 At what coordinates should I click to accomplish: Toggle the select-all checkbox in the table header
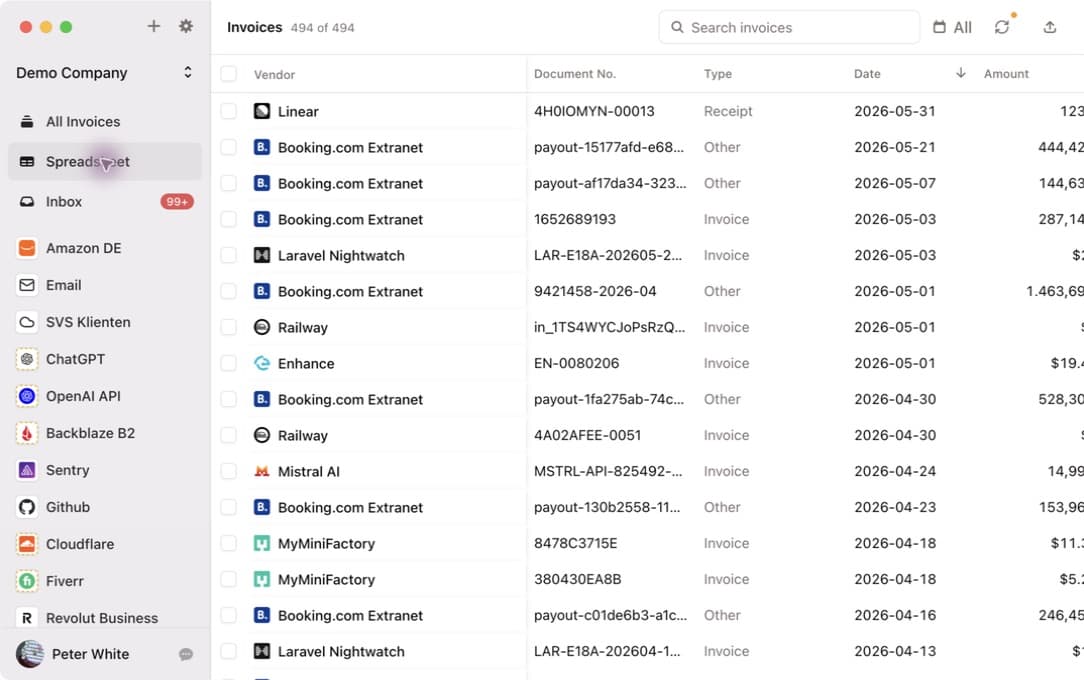click(229, 74)
